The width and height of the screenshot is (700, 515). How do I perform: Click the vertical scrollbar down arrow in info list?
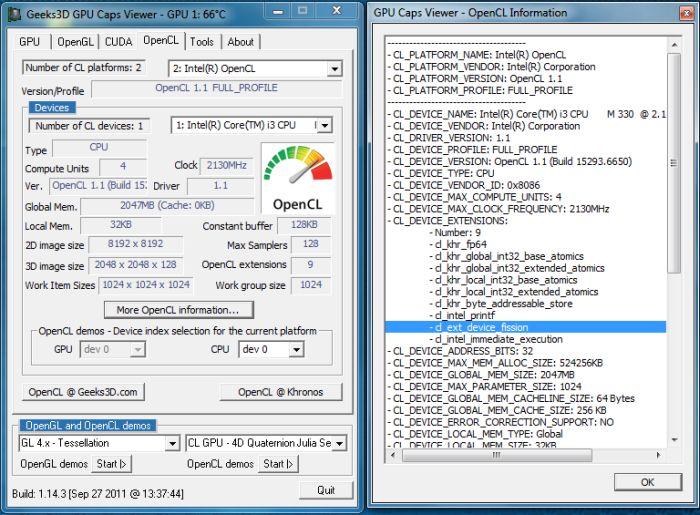(x=674, y=440)
